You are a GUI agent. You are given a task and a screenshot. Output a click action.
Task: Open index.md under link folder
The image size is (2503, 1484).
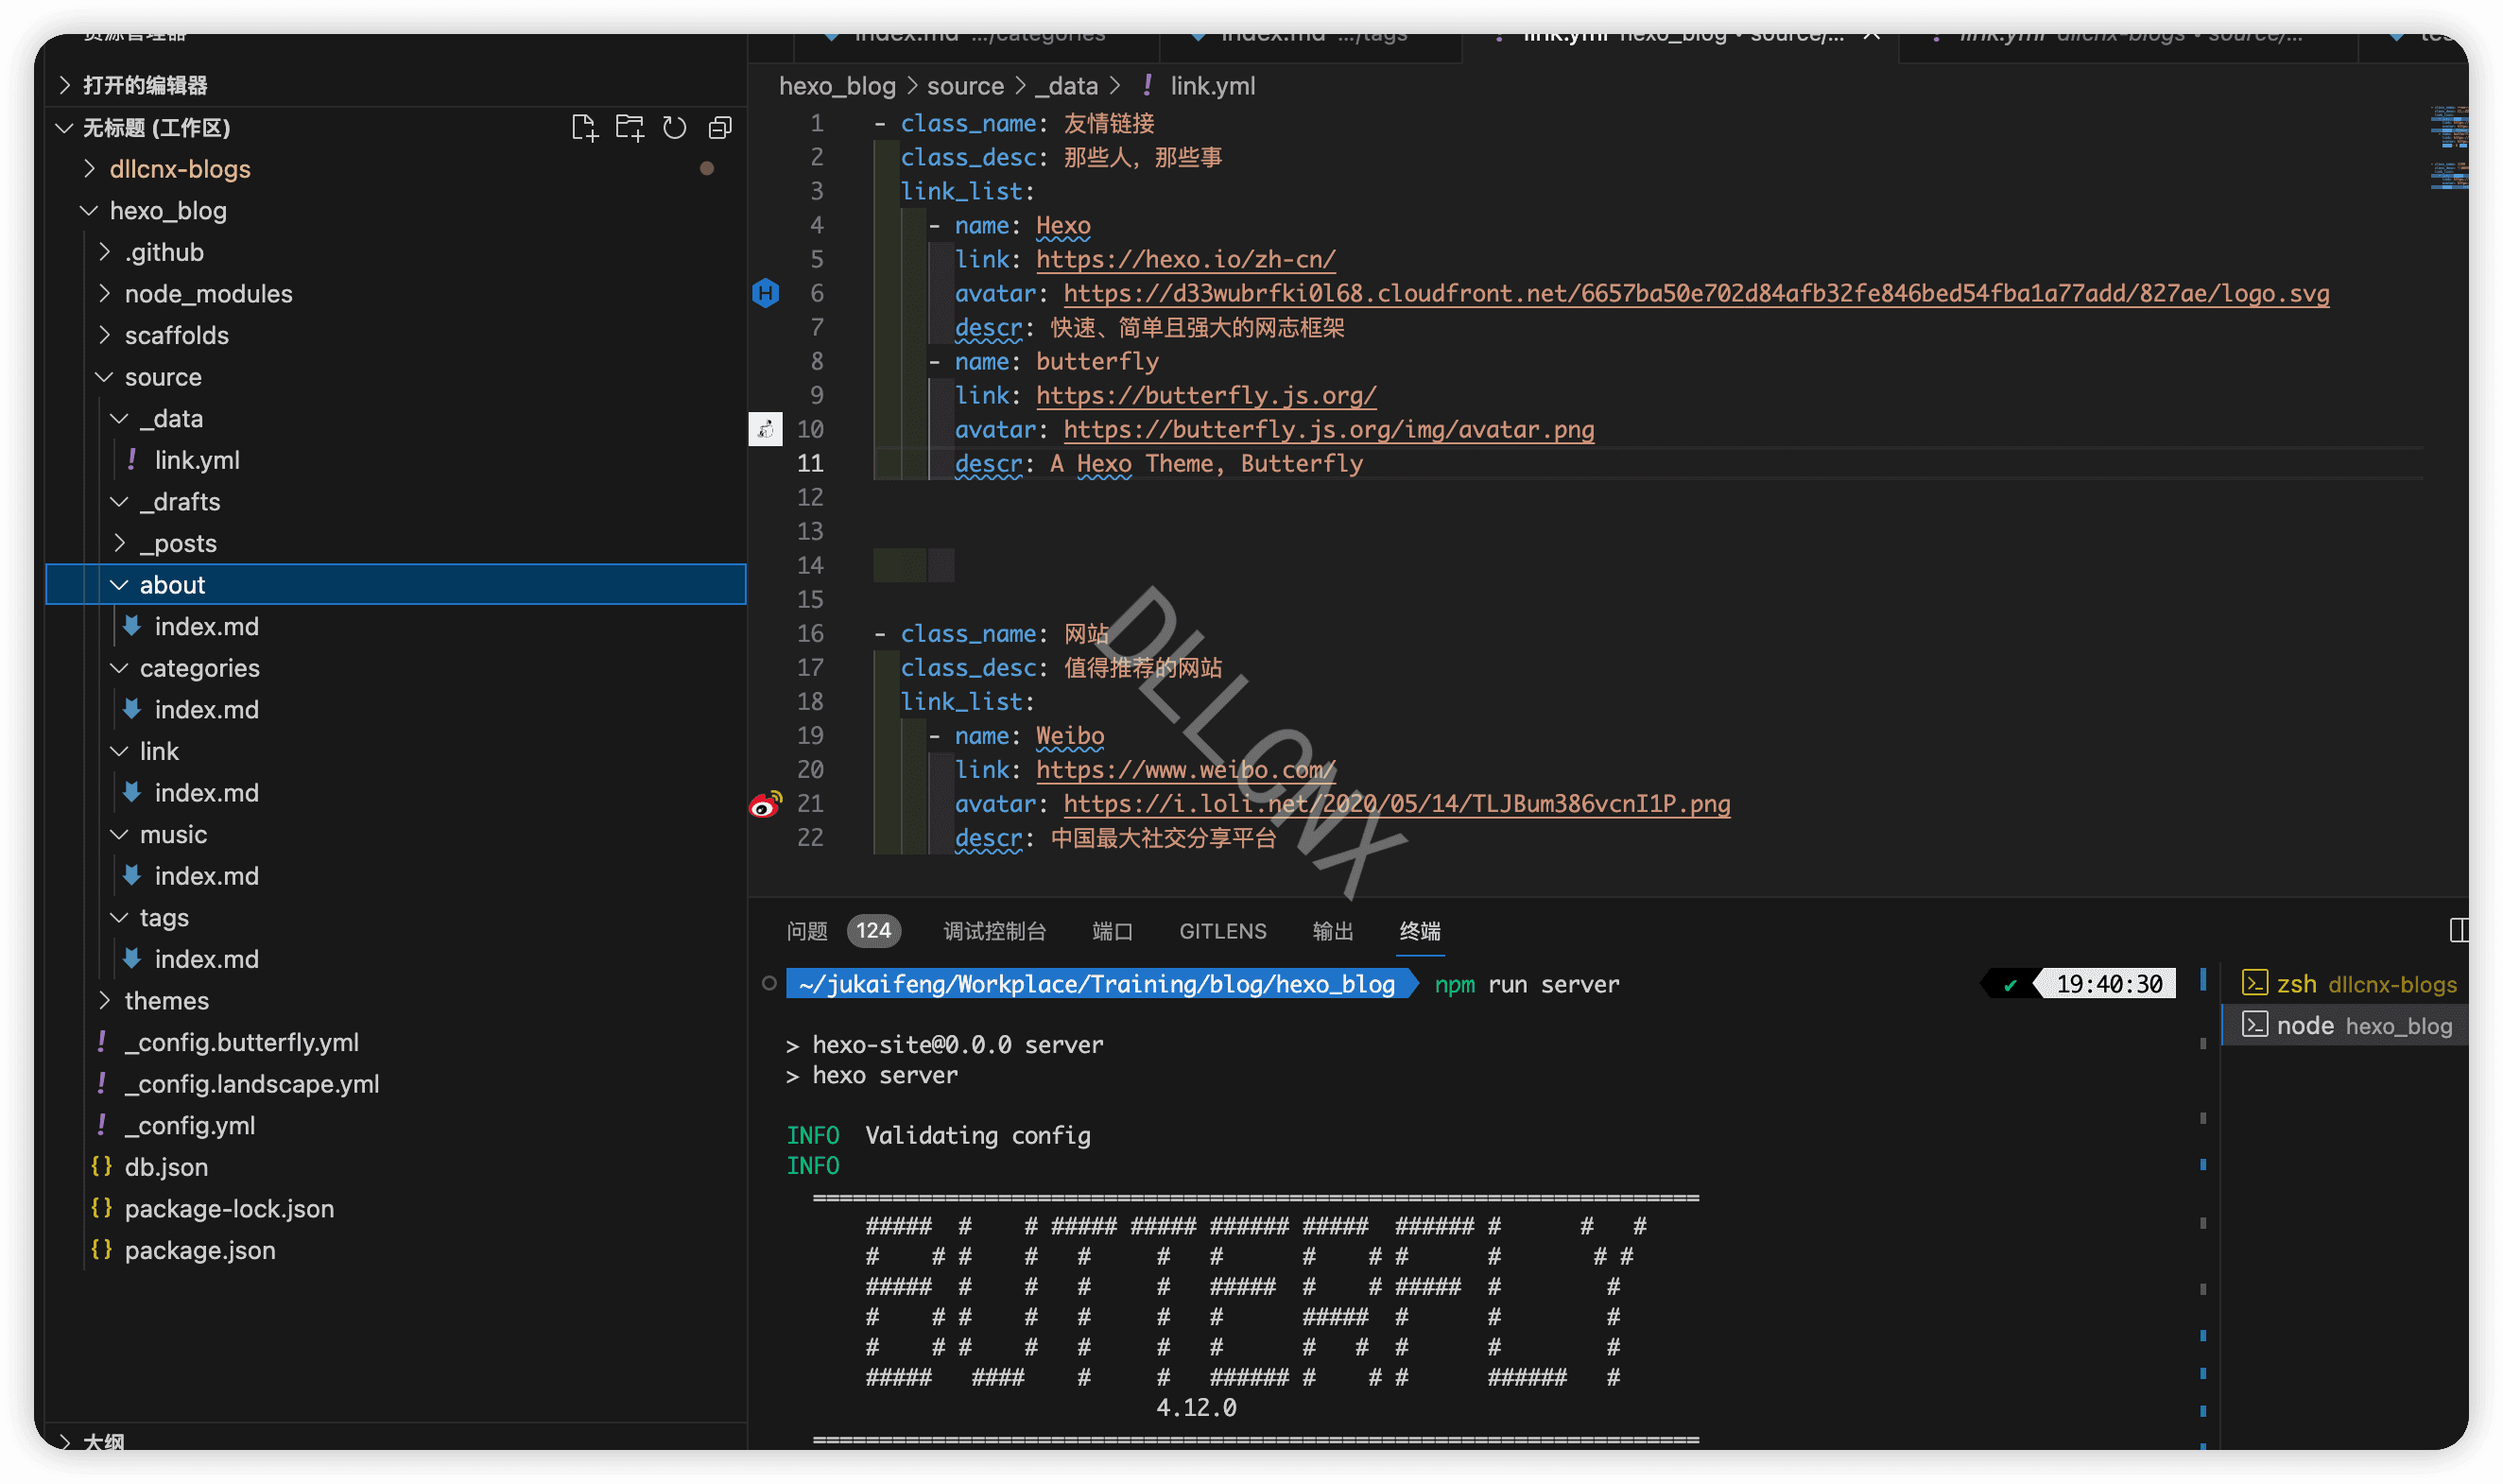pyautogui.click(x=206, y=792)
